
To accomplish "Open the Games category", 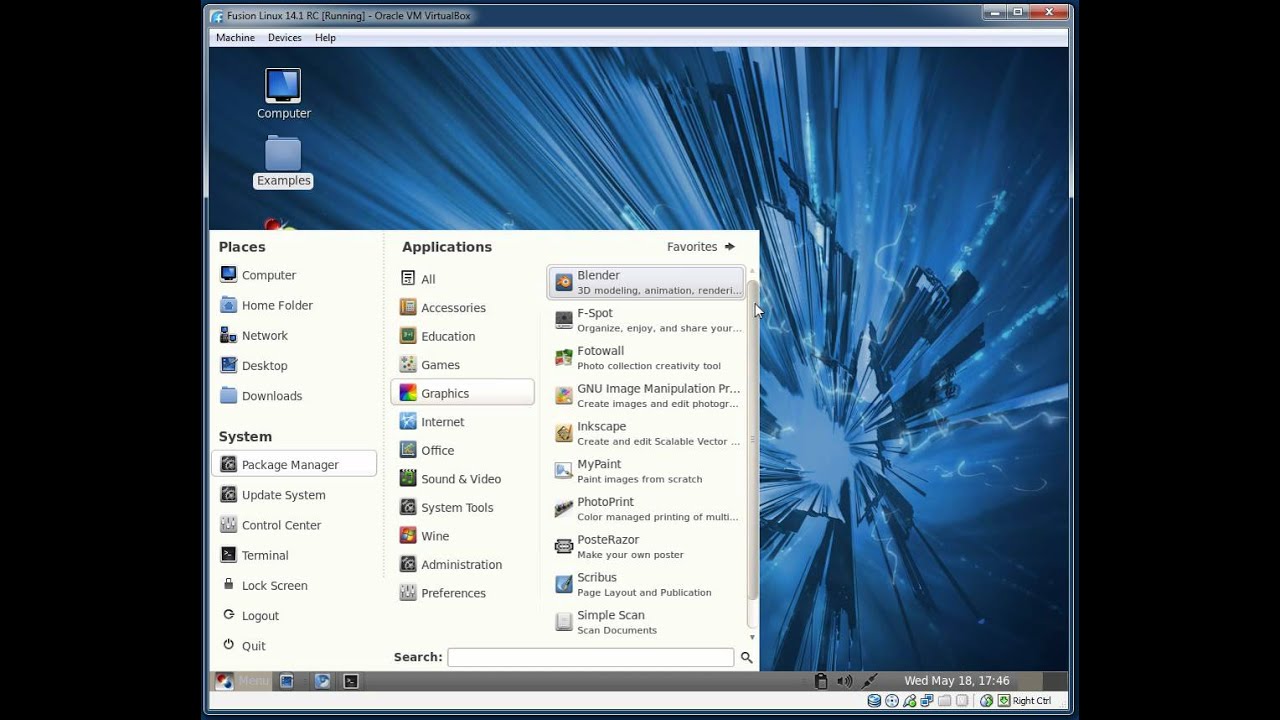I will [462, 365].
